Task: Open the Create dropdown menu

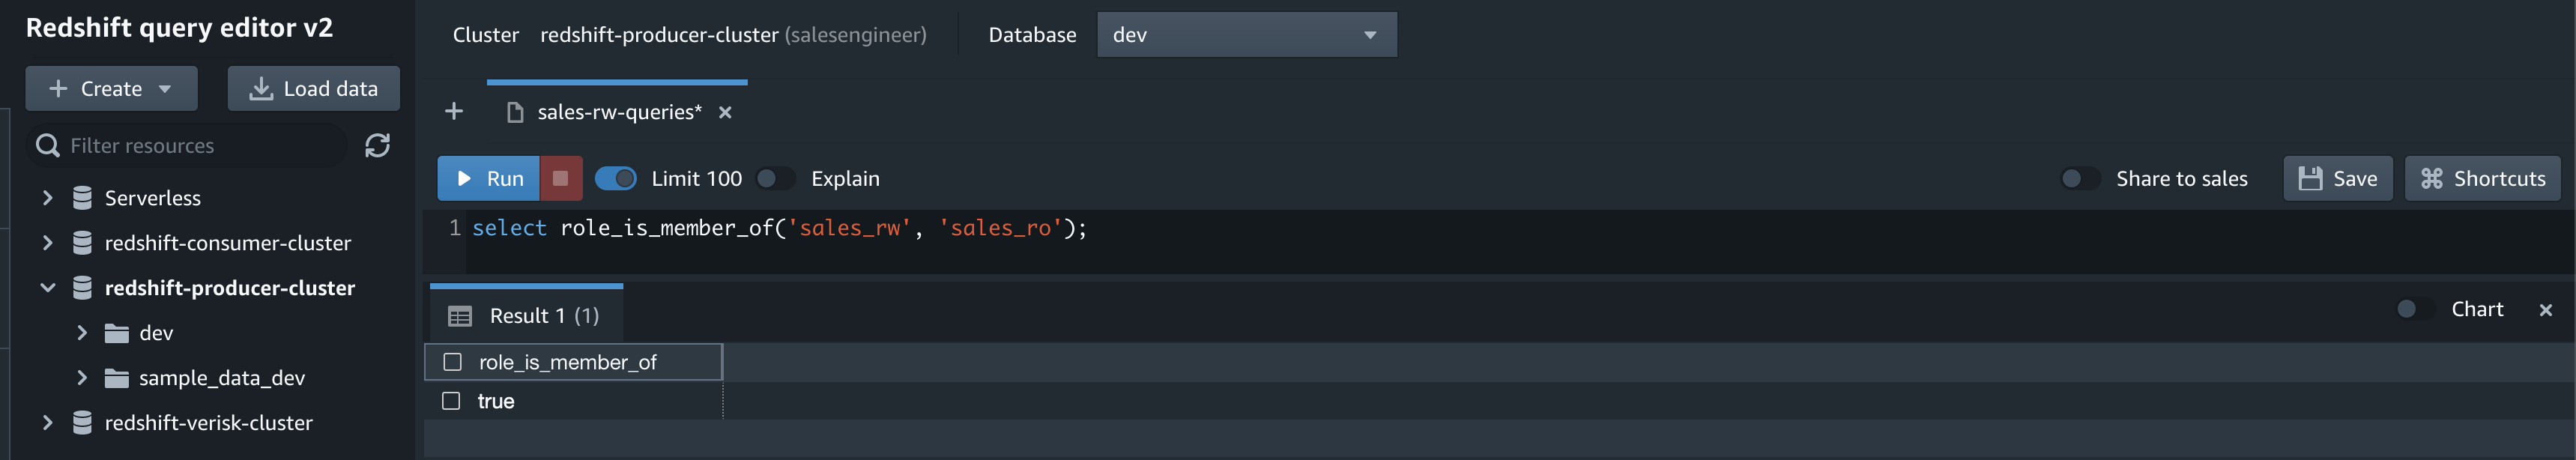Action: 111,89
